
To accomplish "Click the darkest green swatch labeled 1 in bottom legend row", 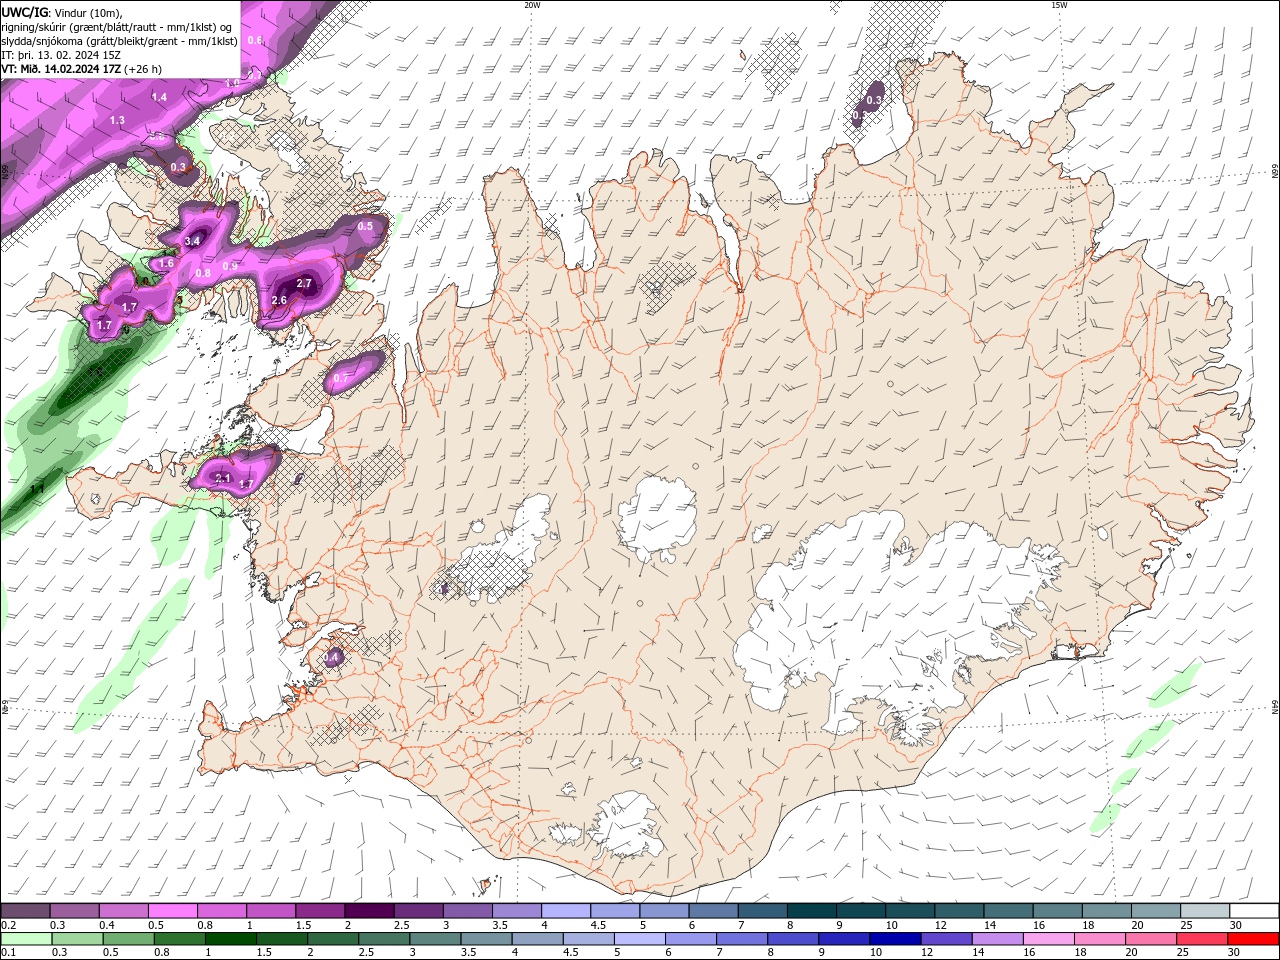I will point(231,939).
